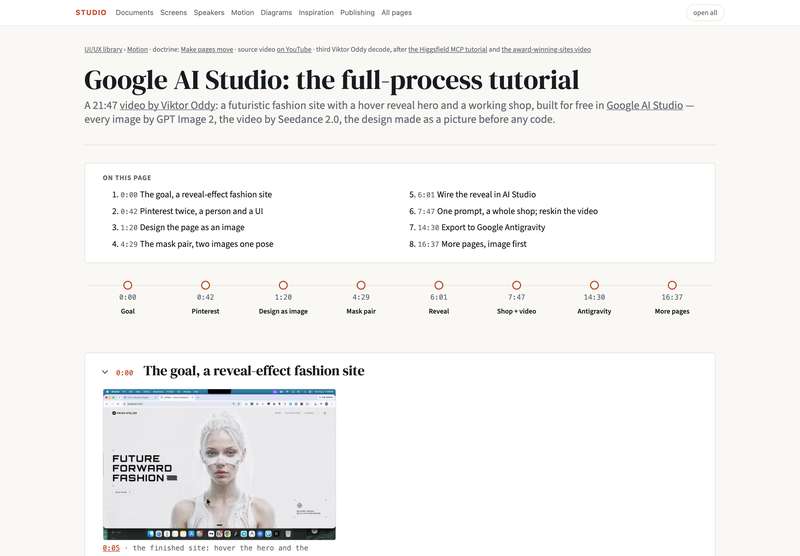The image size is (800, 556).
Task: Switch to the Motion nav item
Action: click(242, 13)
